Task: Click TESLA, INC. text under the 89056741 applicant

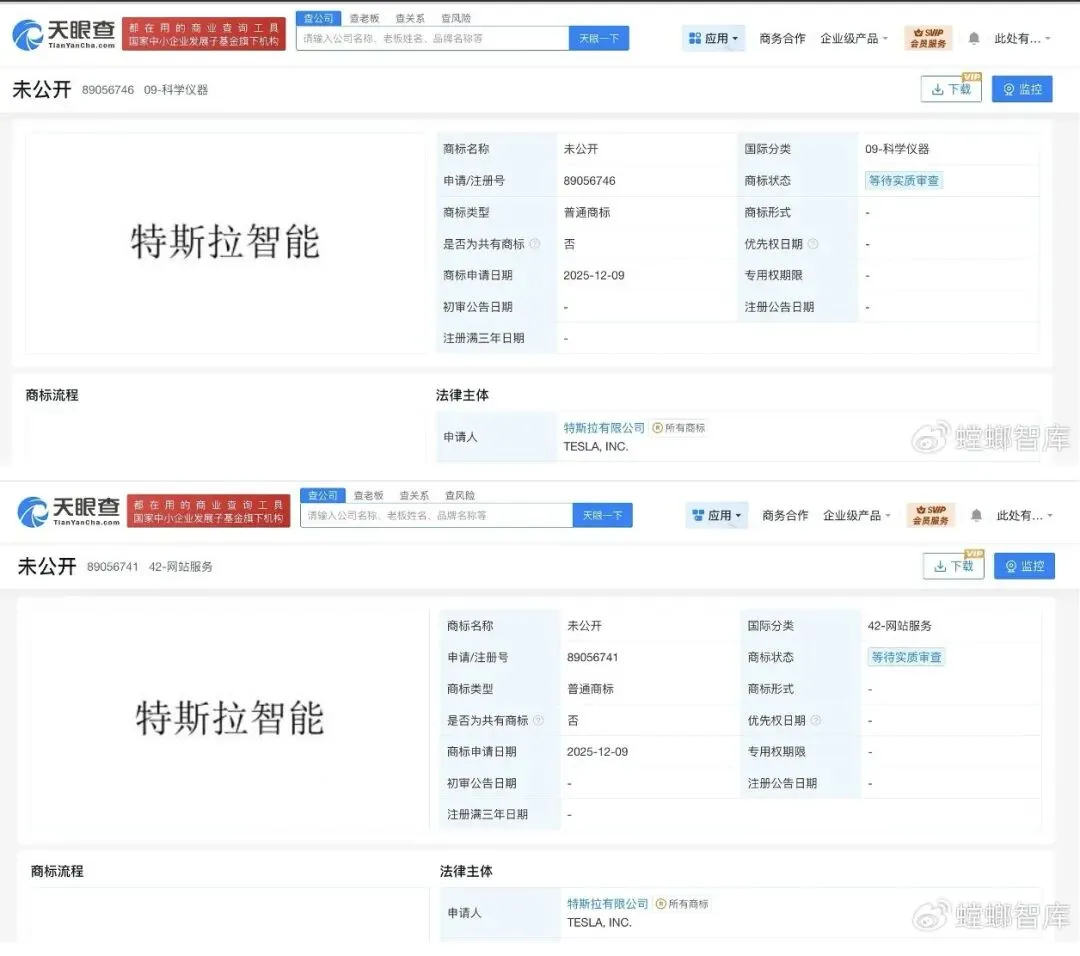Action: click(599, 922)
